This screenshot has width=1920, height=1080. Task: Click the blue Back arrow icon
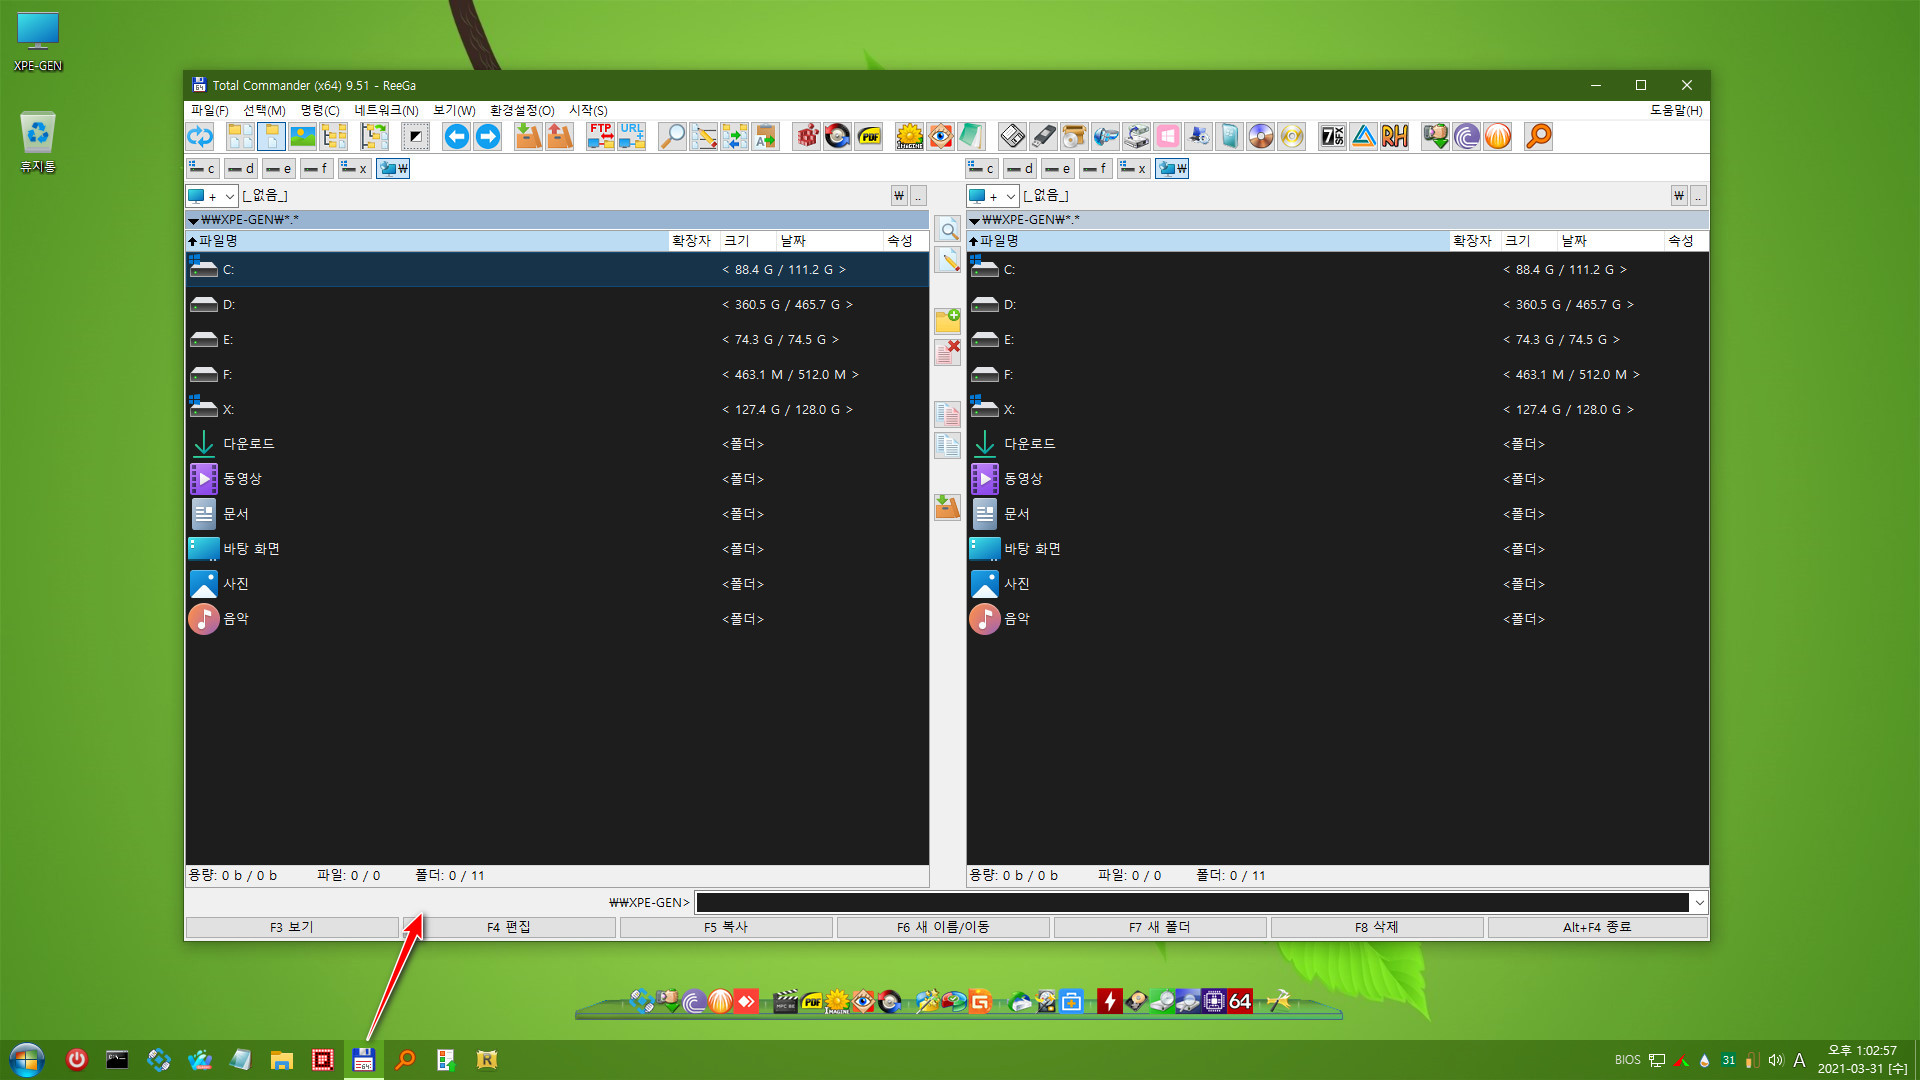(456, 136)
